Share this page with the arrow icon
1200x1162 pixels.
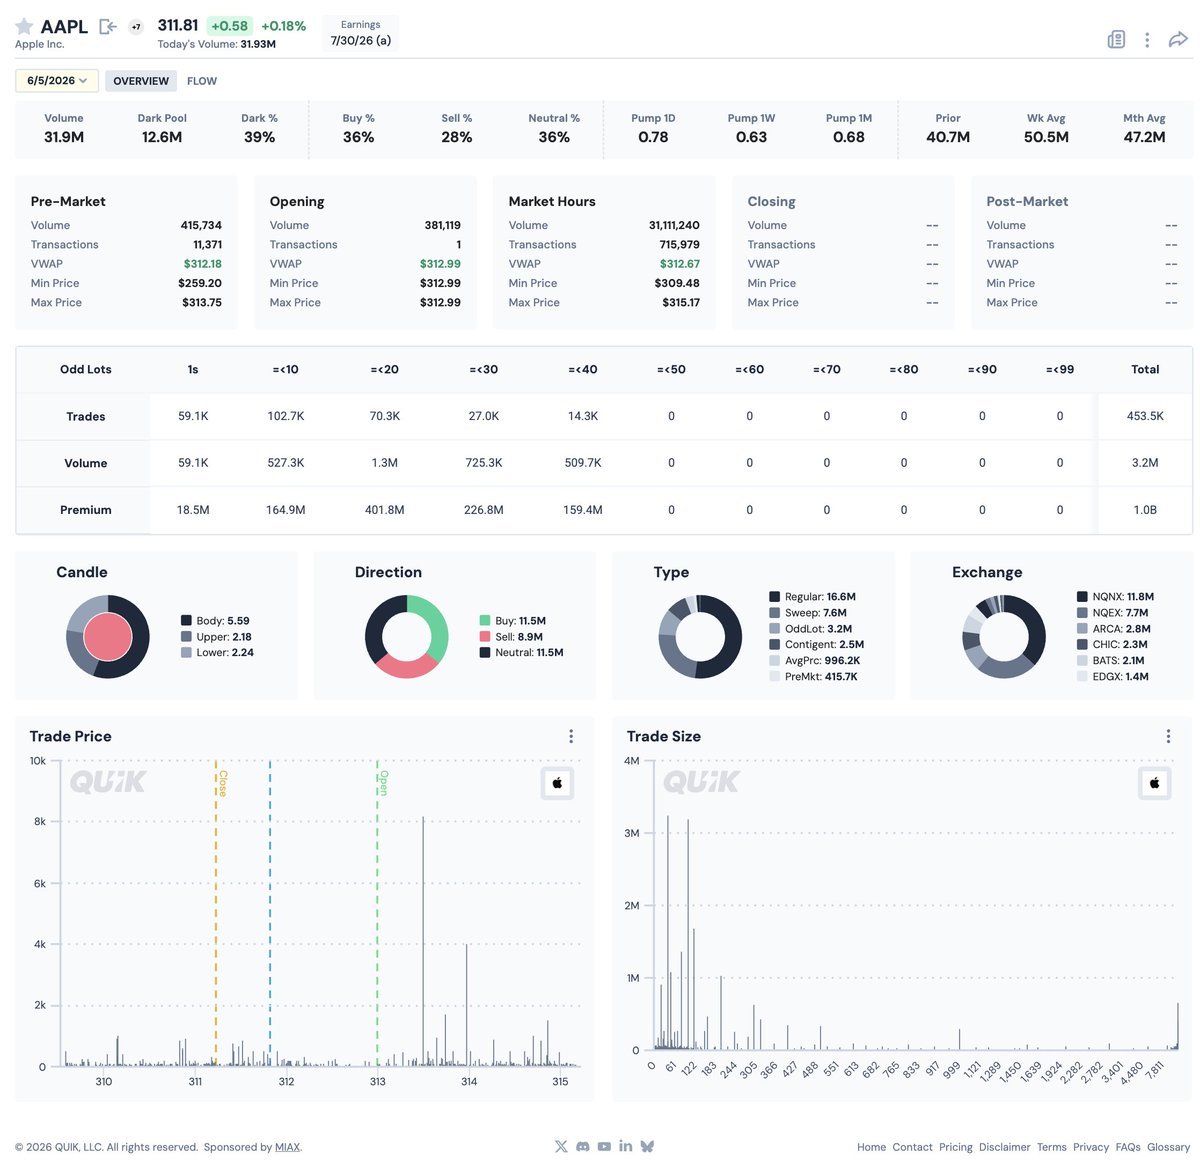[1178, 39]
